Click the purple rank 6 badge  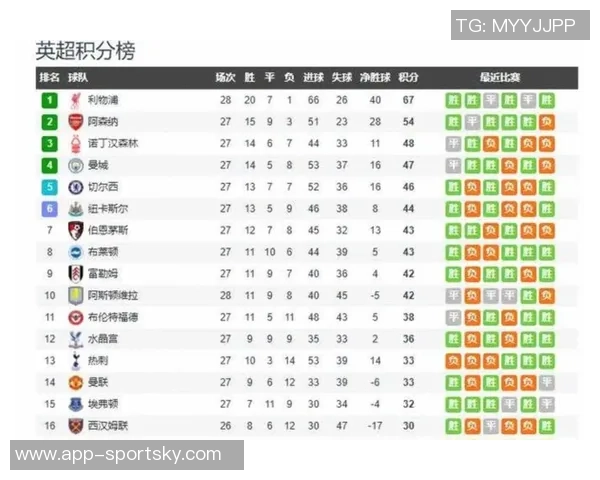[49, 208]
